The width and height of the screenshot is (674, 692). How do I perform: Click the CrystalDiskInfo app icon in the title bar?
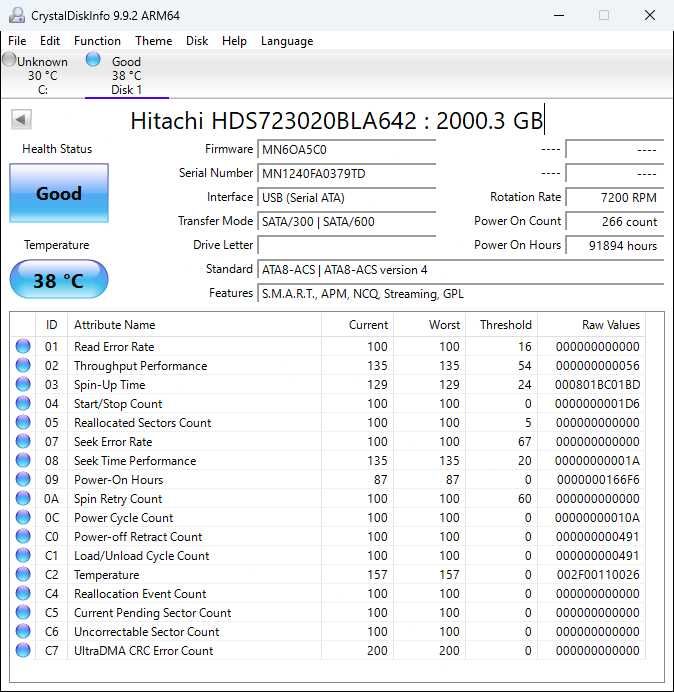17,15
